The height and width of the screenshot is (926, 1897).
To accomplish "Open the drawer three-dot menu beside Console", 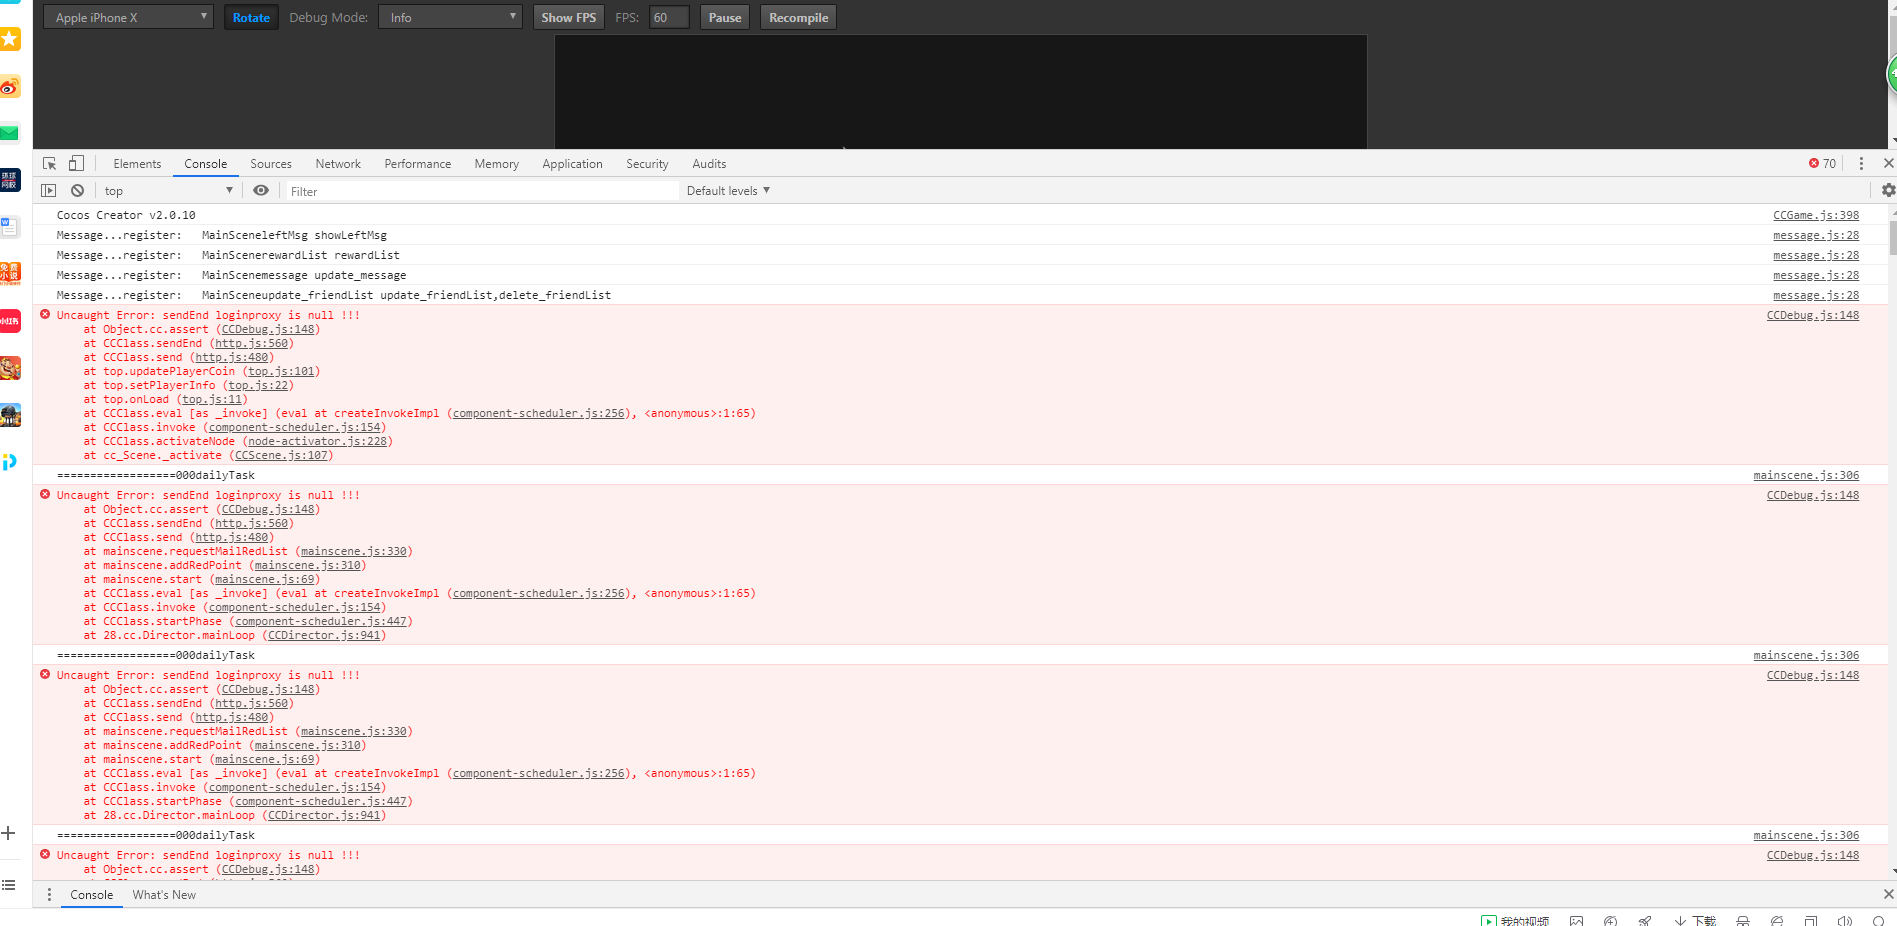I will (x=49, y=895).
